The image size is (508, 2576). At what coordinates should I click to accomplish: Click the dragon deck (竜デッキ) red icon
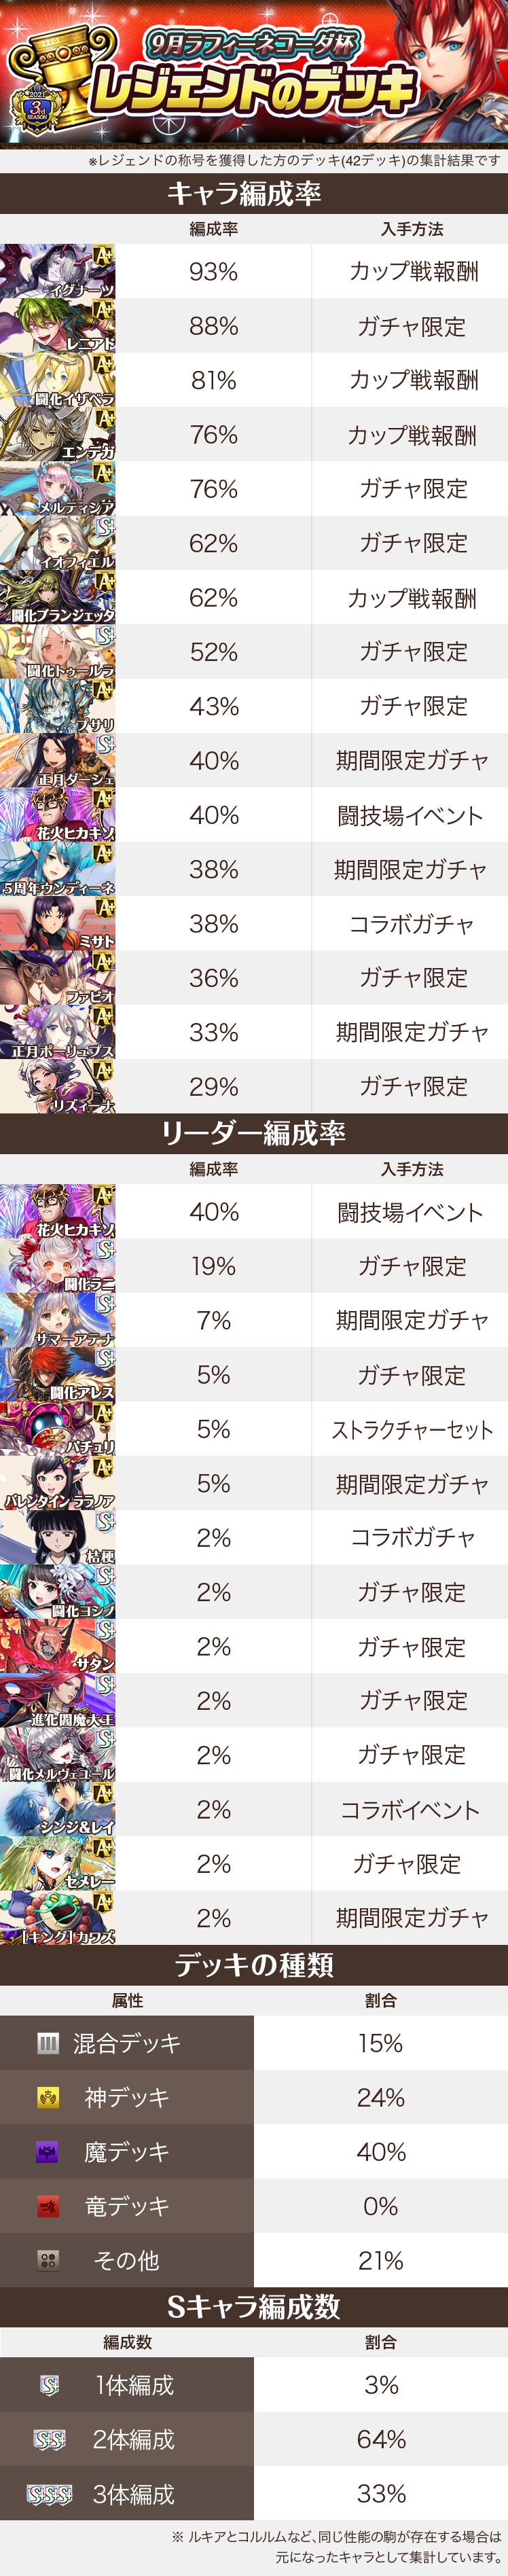(48, 2206)
